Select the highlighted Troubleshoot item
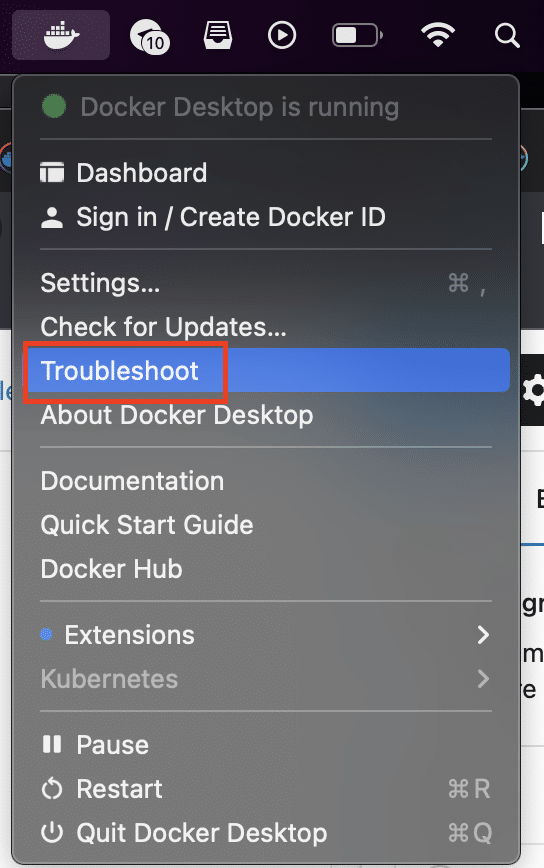The width and height of the screenshot is (544, 868). 266,370
